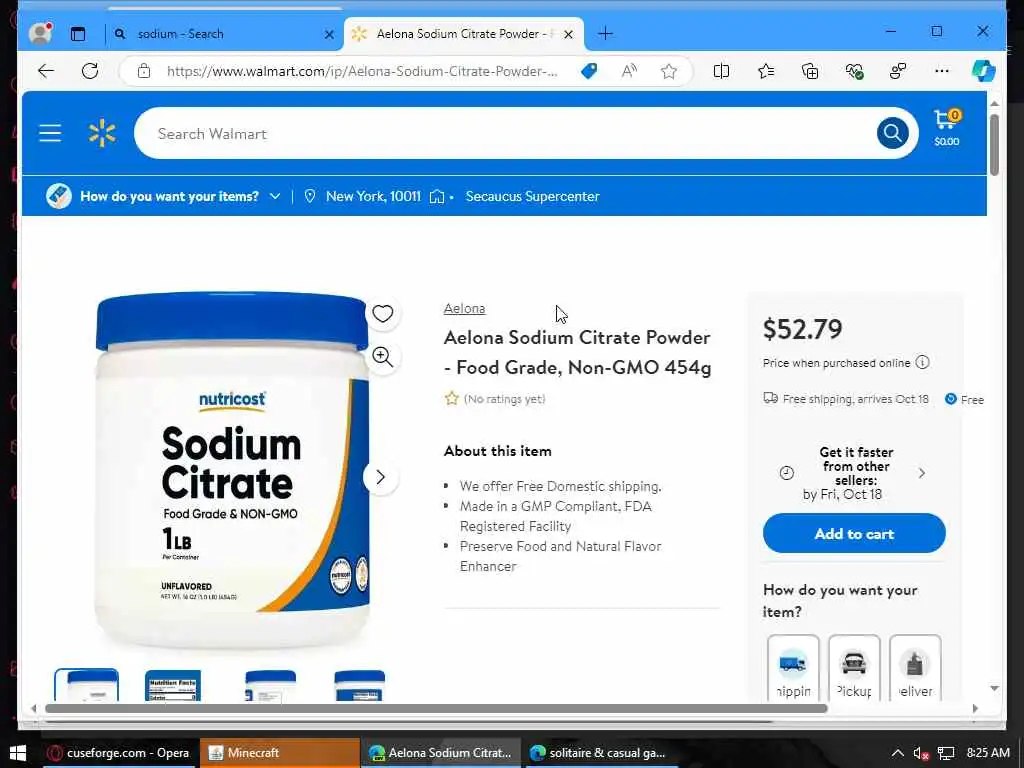
Task: Open the linked-profiles toolbar icon
Action: coord(898,71)
